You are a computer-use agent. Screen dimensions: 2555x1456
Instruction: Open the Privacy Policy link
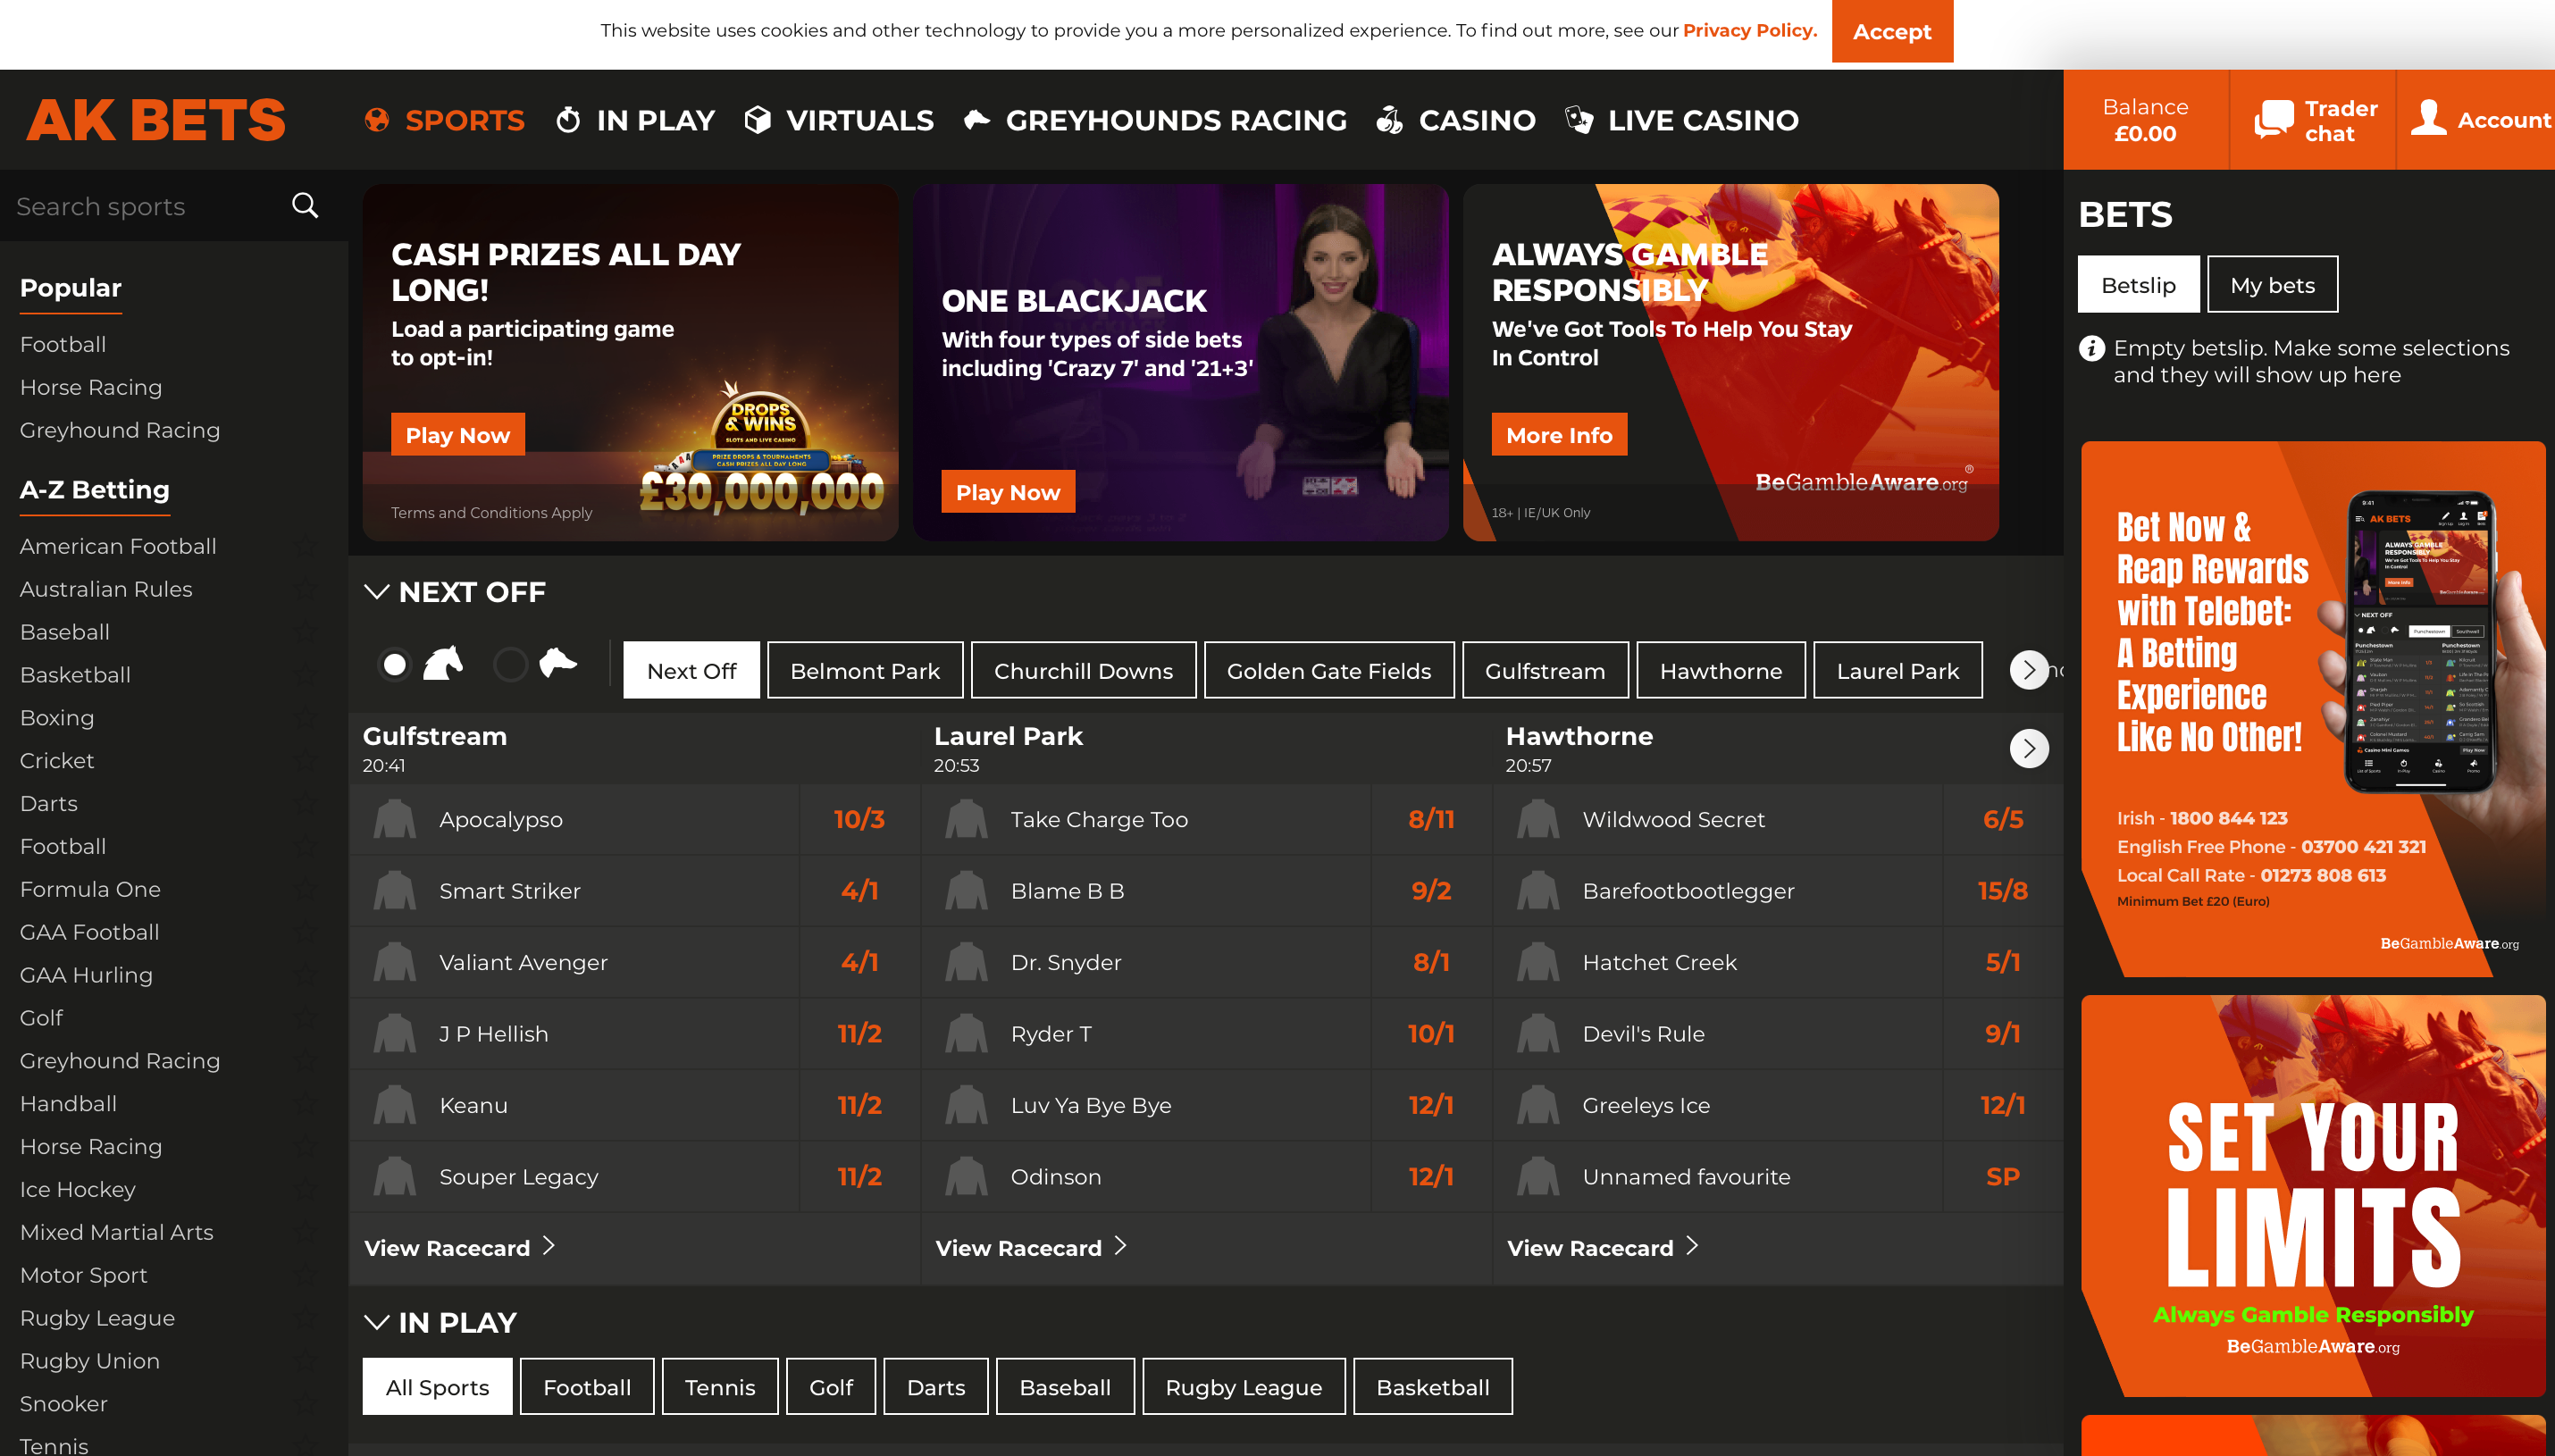tap(1750, 30)
